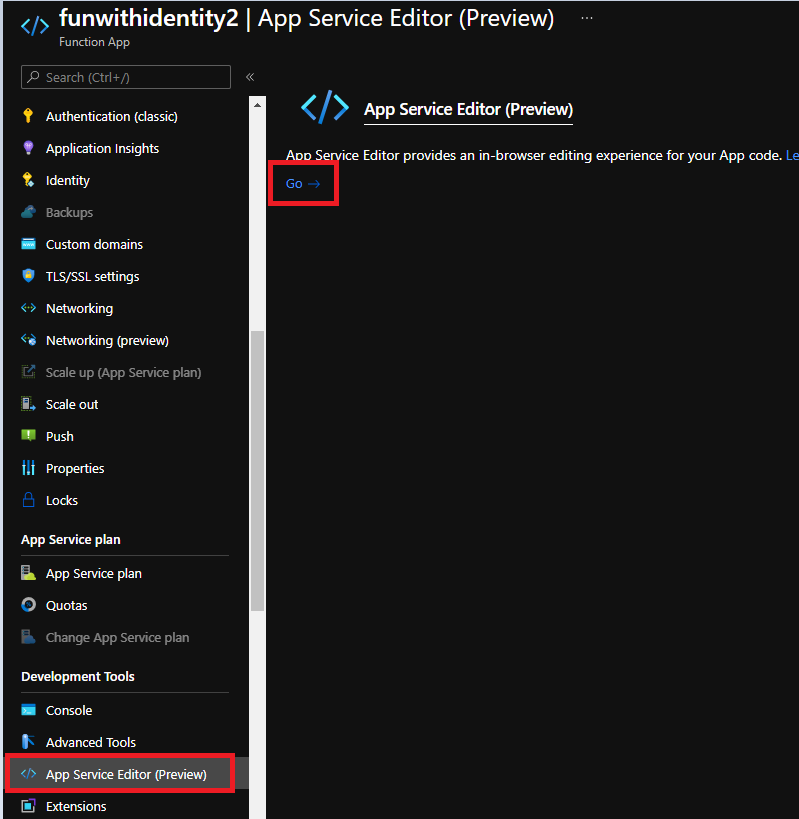This screenshot has width=799, height=819.
Task: Click the Authentication (classic) key icon
Action: (x=28, y=115)
